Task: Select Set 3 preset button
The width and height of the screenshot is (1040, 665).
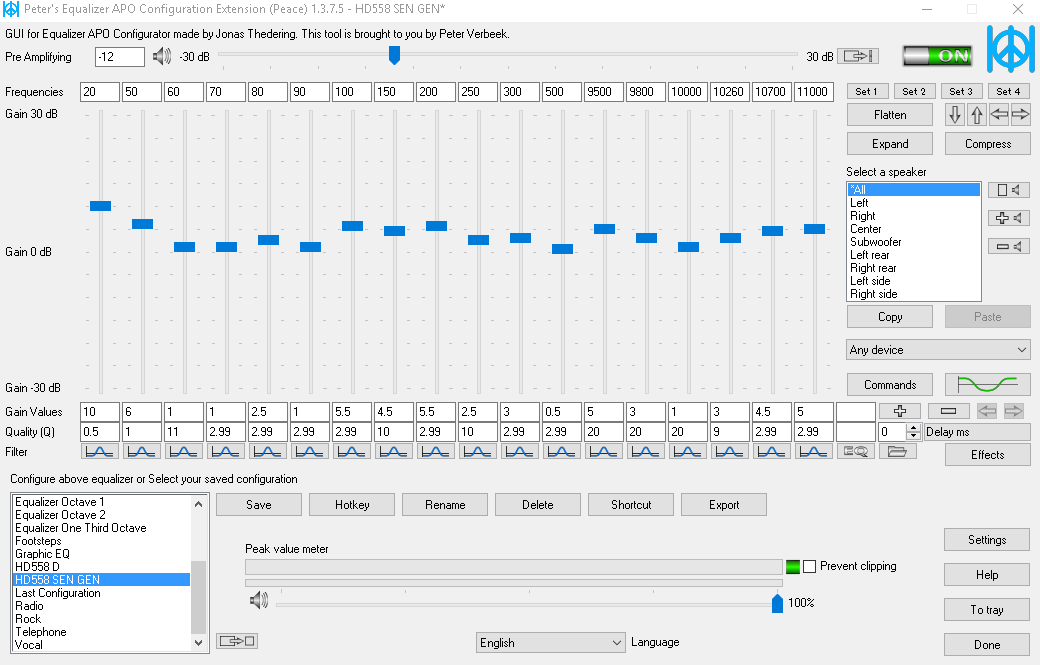Action: (x=960, y=91)
